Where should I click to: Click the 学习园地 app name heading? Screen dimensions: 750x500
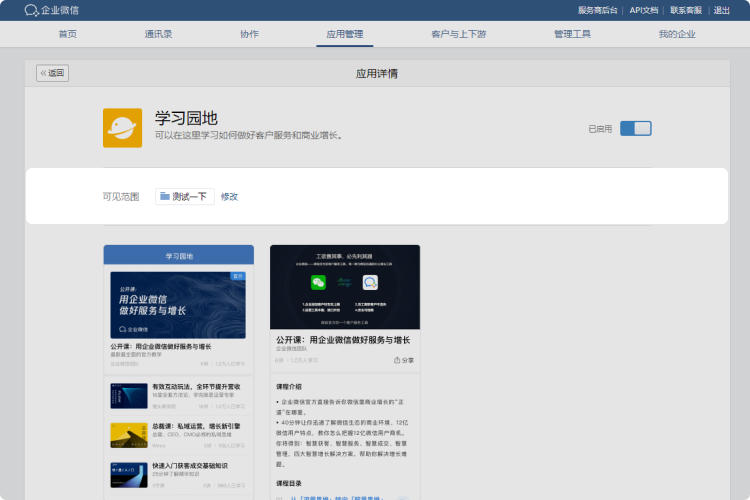186,118
